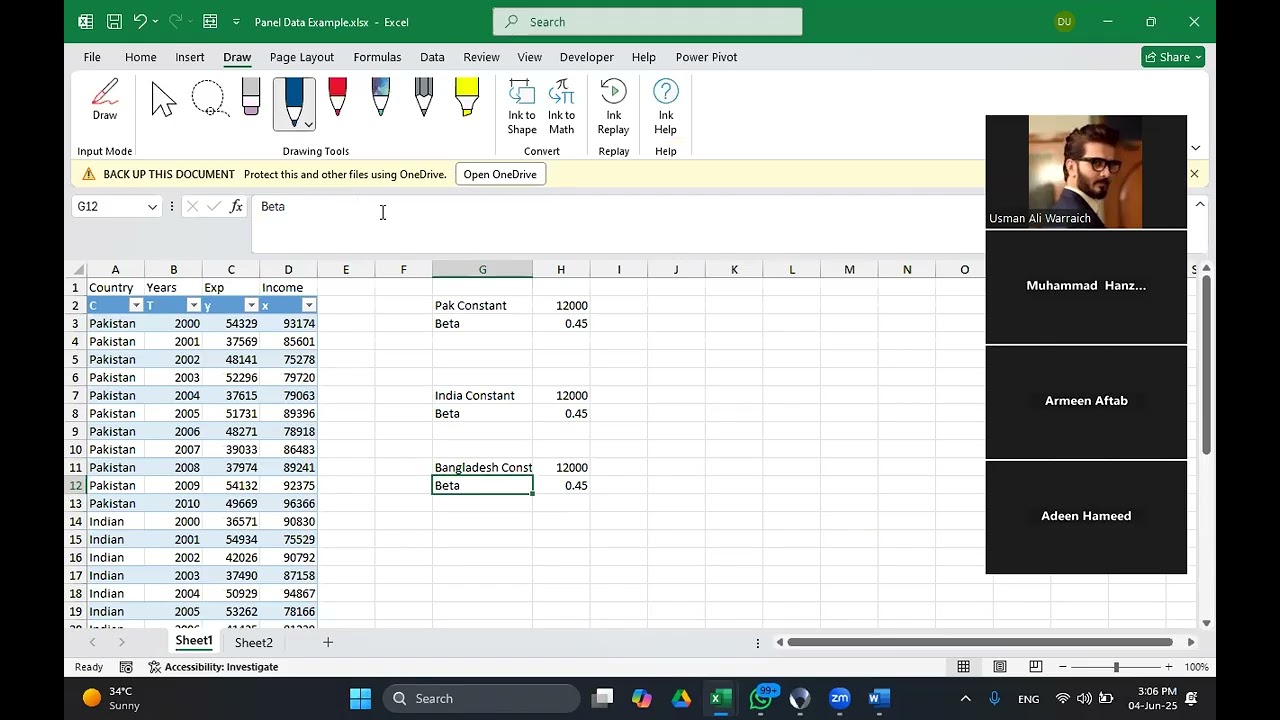Open the Formulas tab
The width and height of the screenshot is (1280, 720).
377,57
